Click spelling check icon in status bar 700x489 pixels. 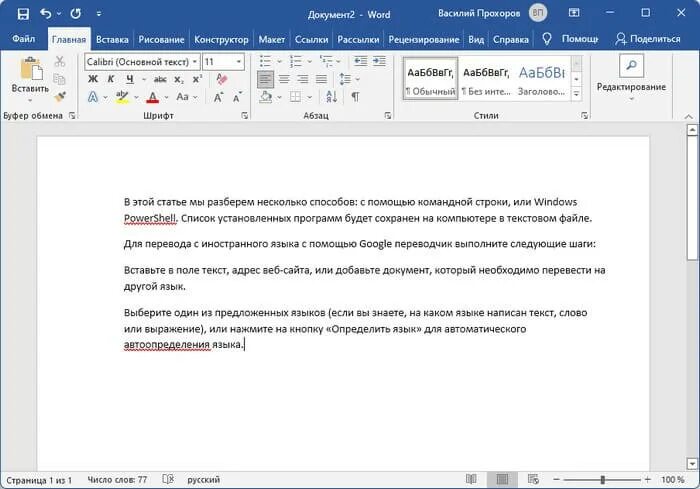pos(168,479)
